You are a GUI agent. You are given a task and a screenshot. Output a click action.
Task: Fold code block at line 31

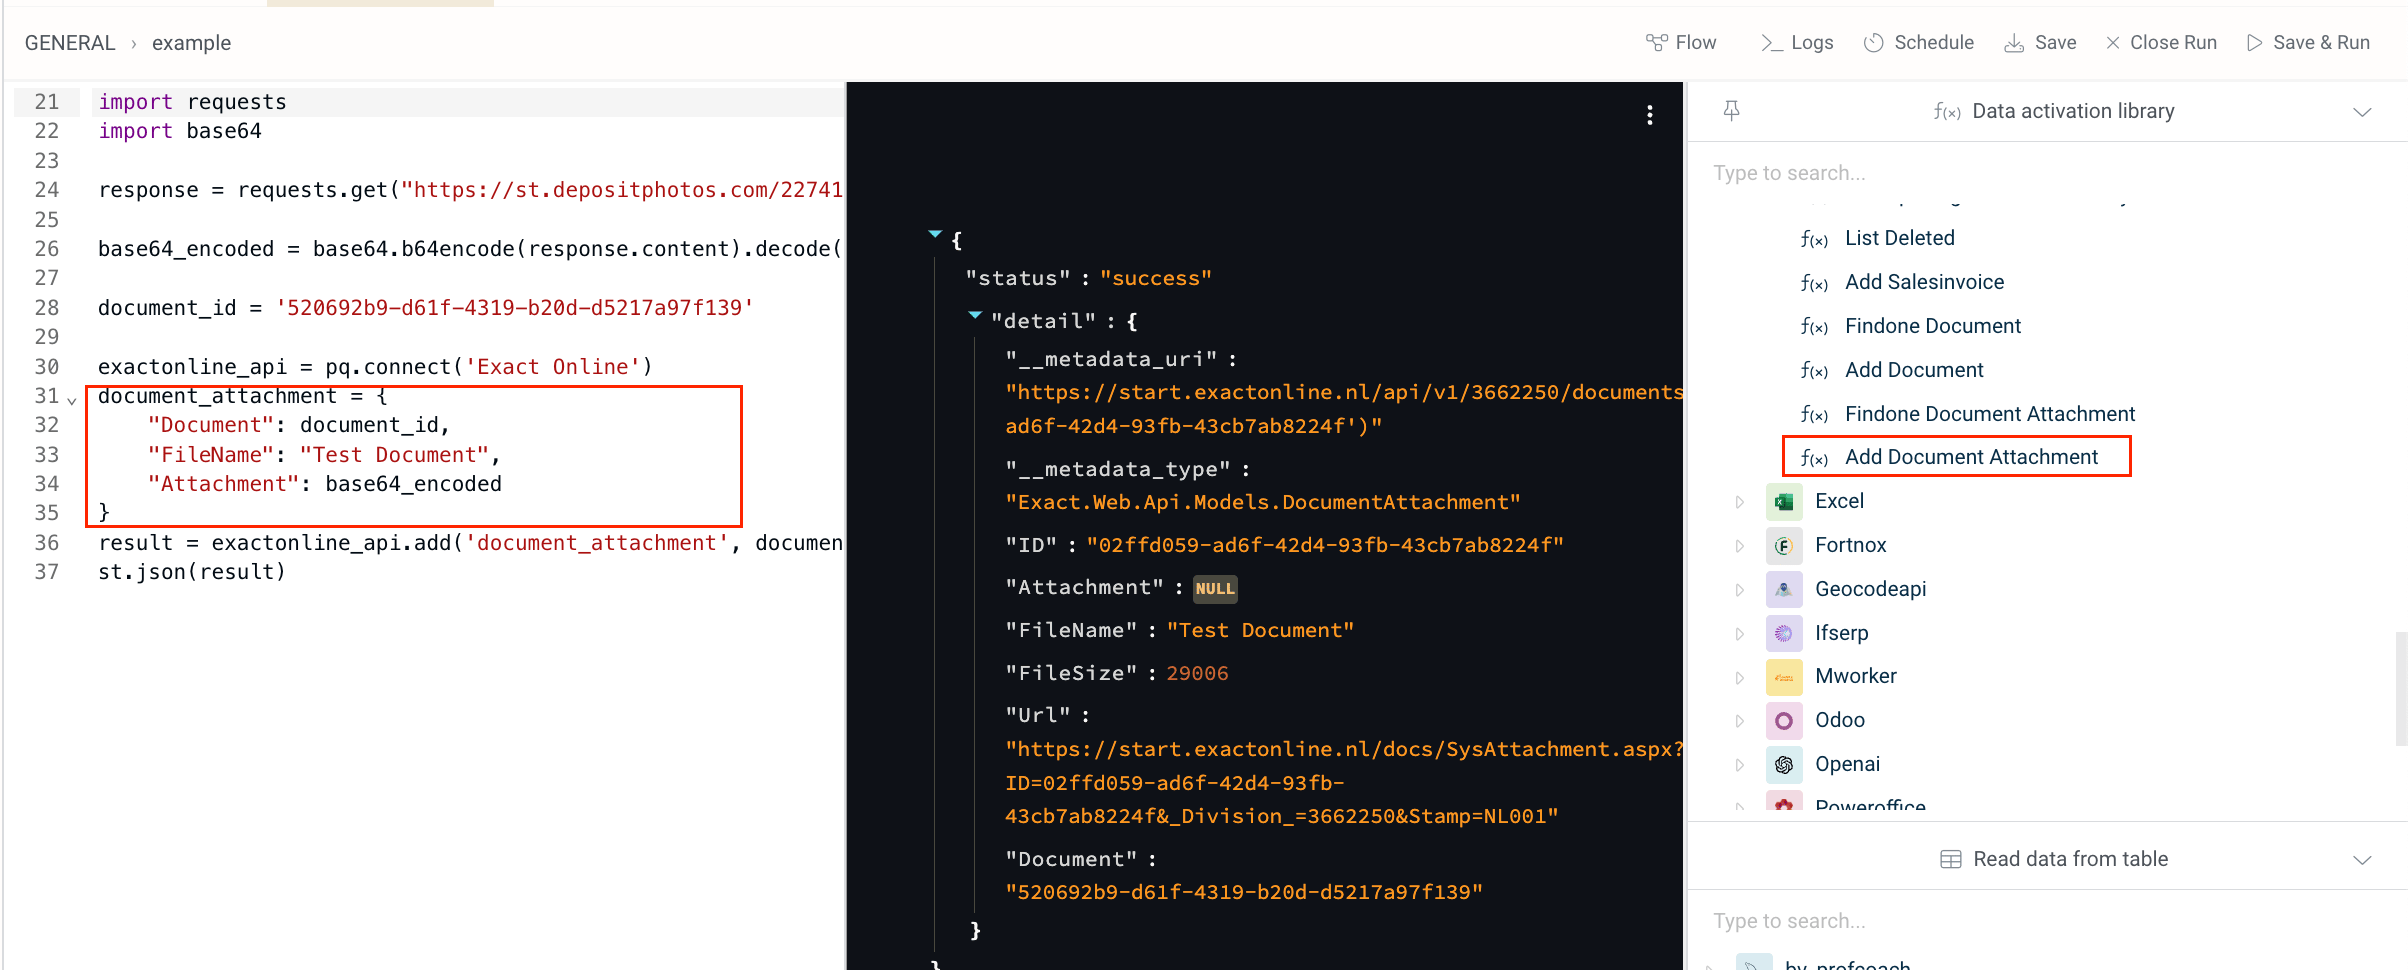(x=72, y=400)
